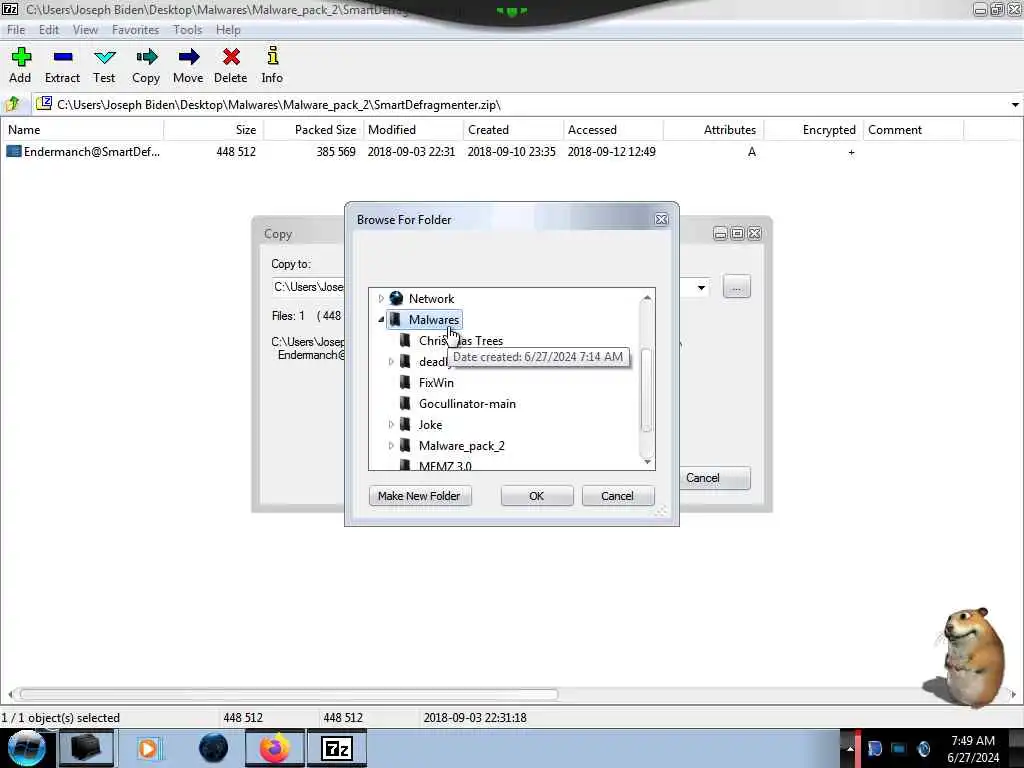Image resolution: width=1024 pixels, height=768 pixels.
Task: Expand the Network node
Action: pyautogui.click(x=381, y=298)
